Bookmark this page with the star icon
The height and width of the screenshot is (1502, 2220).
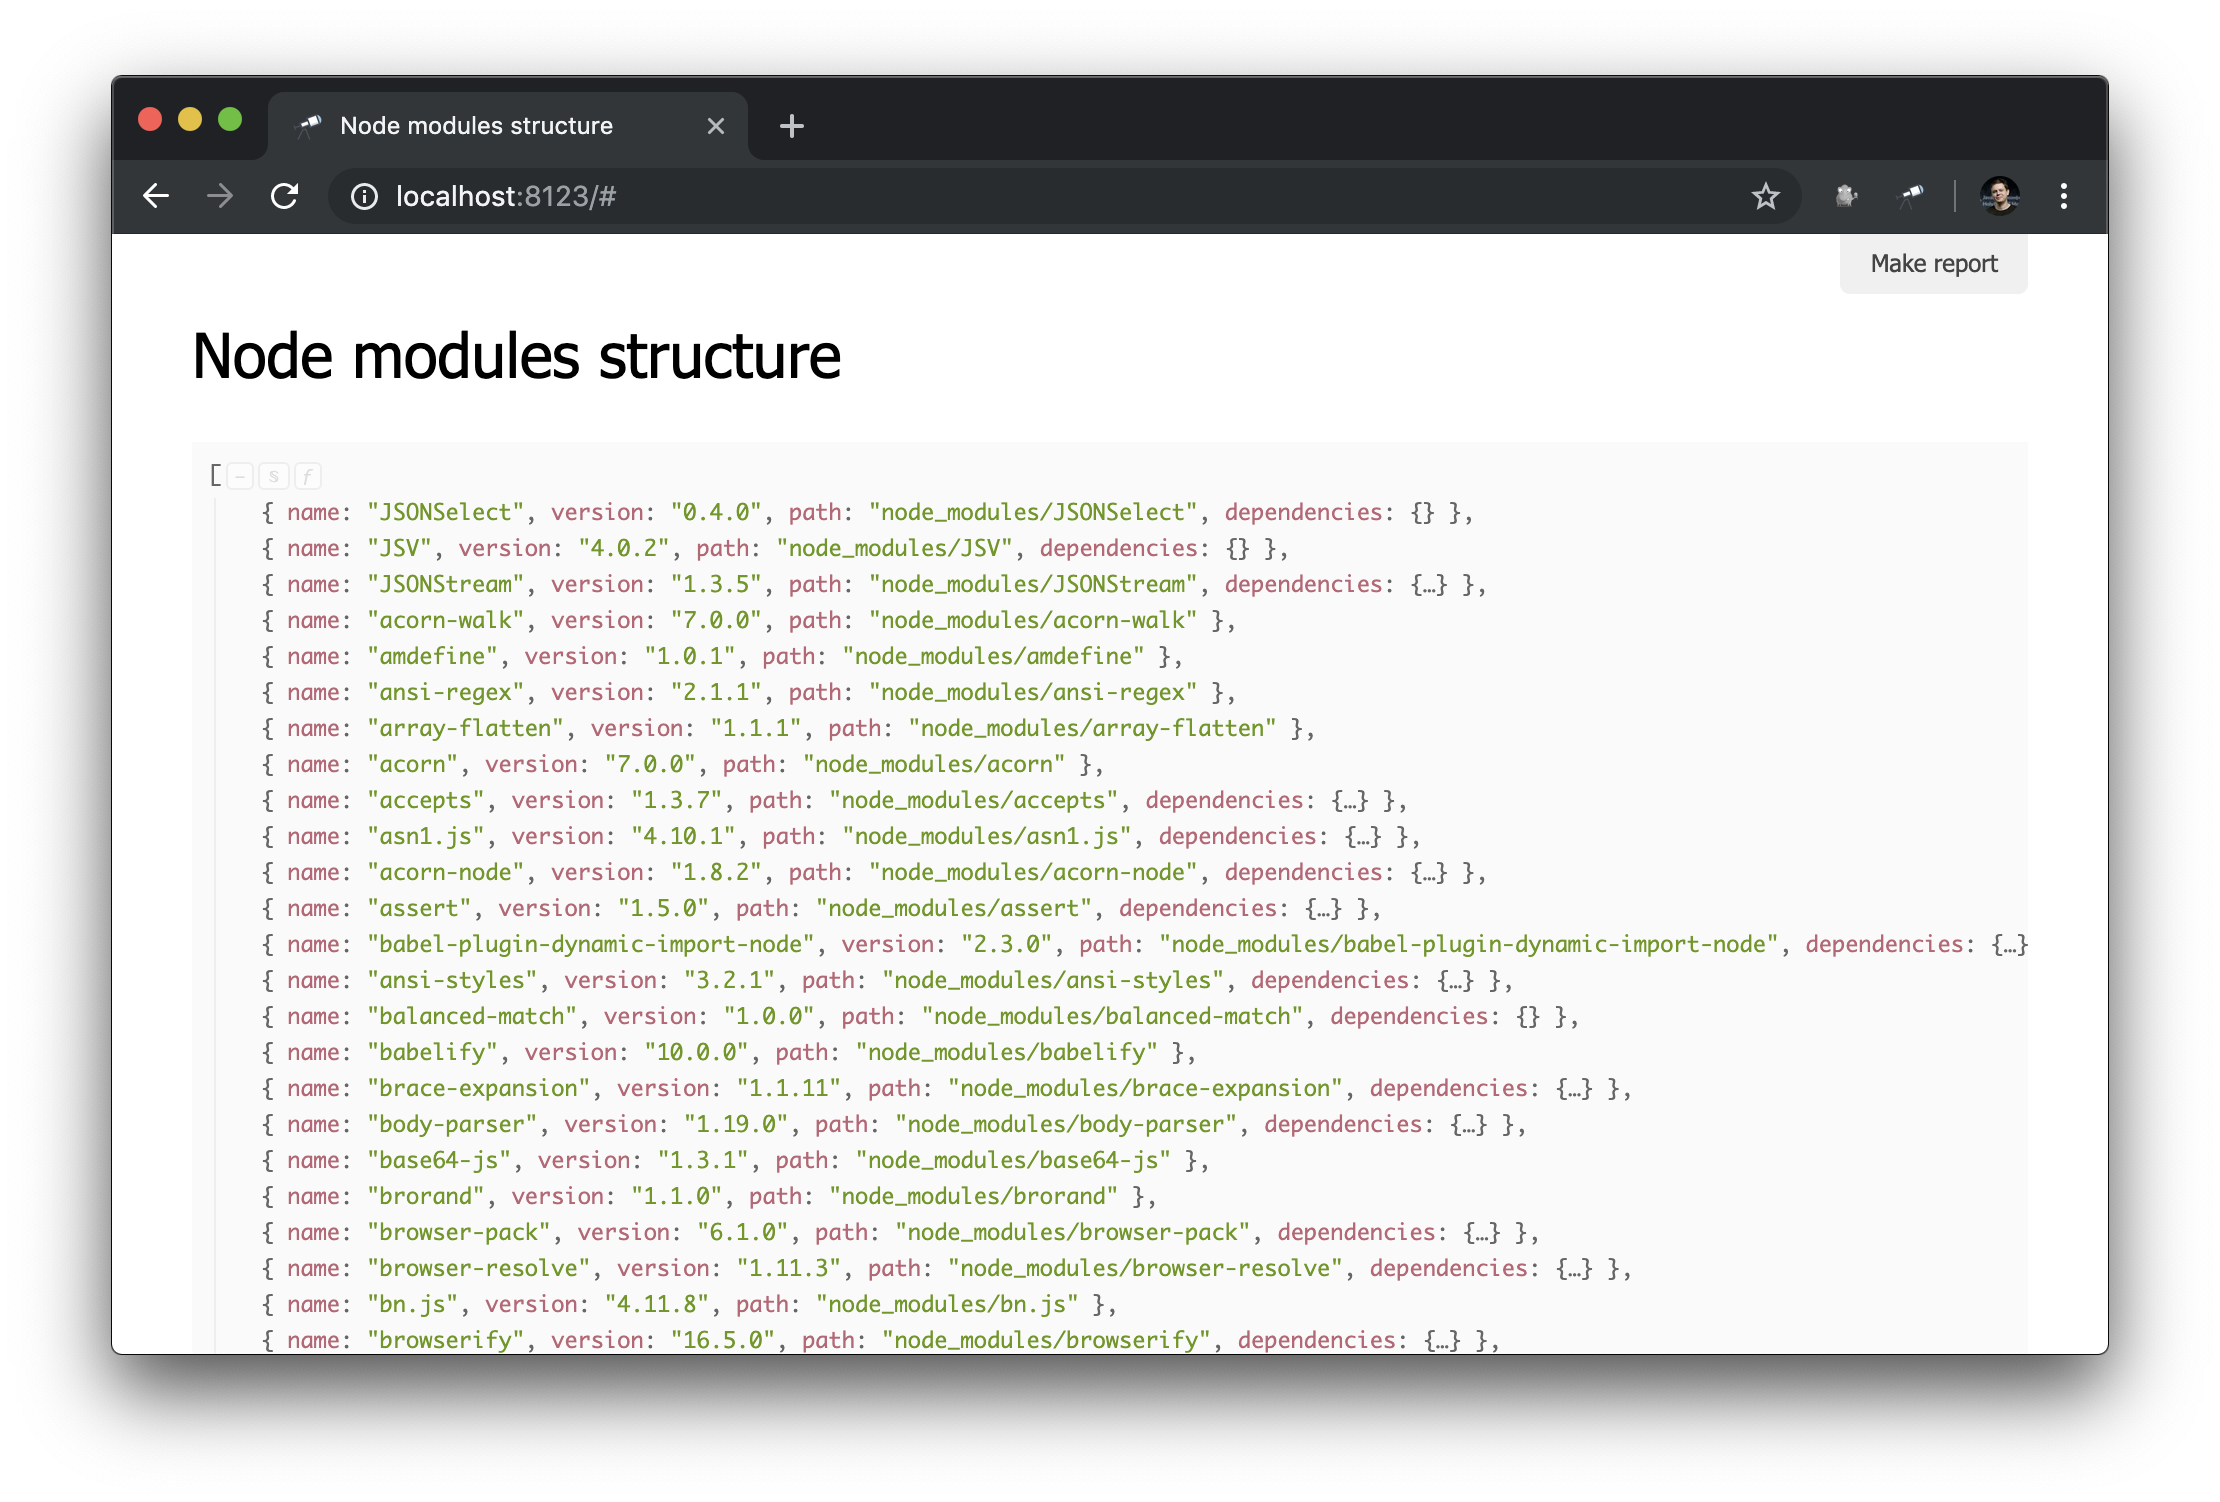[1765, 196]
